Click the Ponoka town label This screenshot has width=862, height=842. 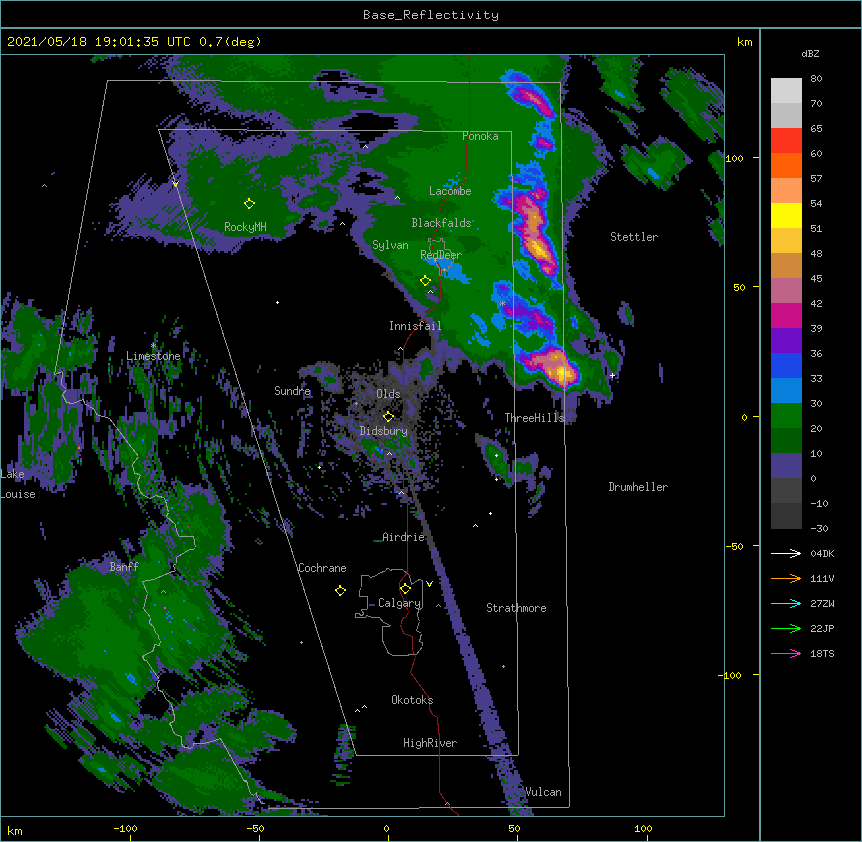(x=480, y=136)
